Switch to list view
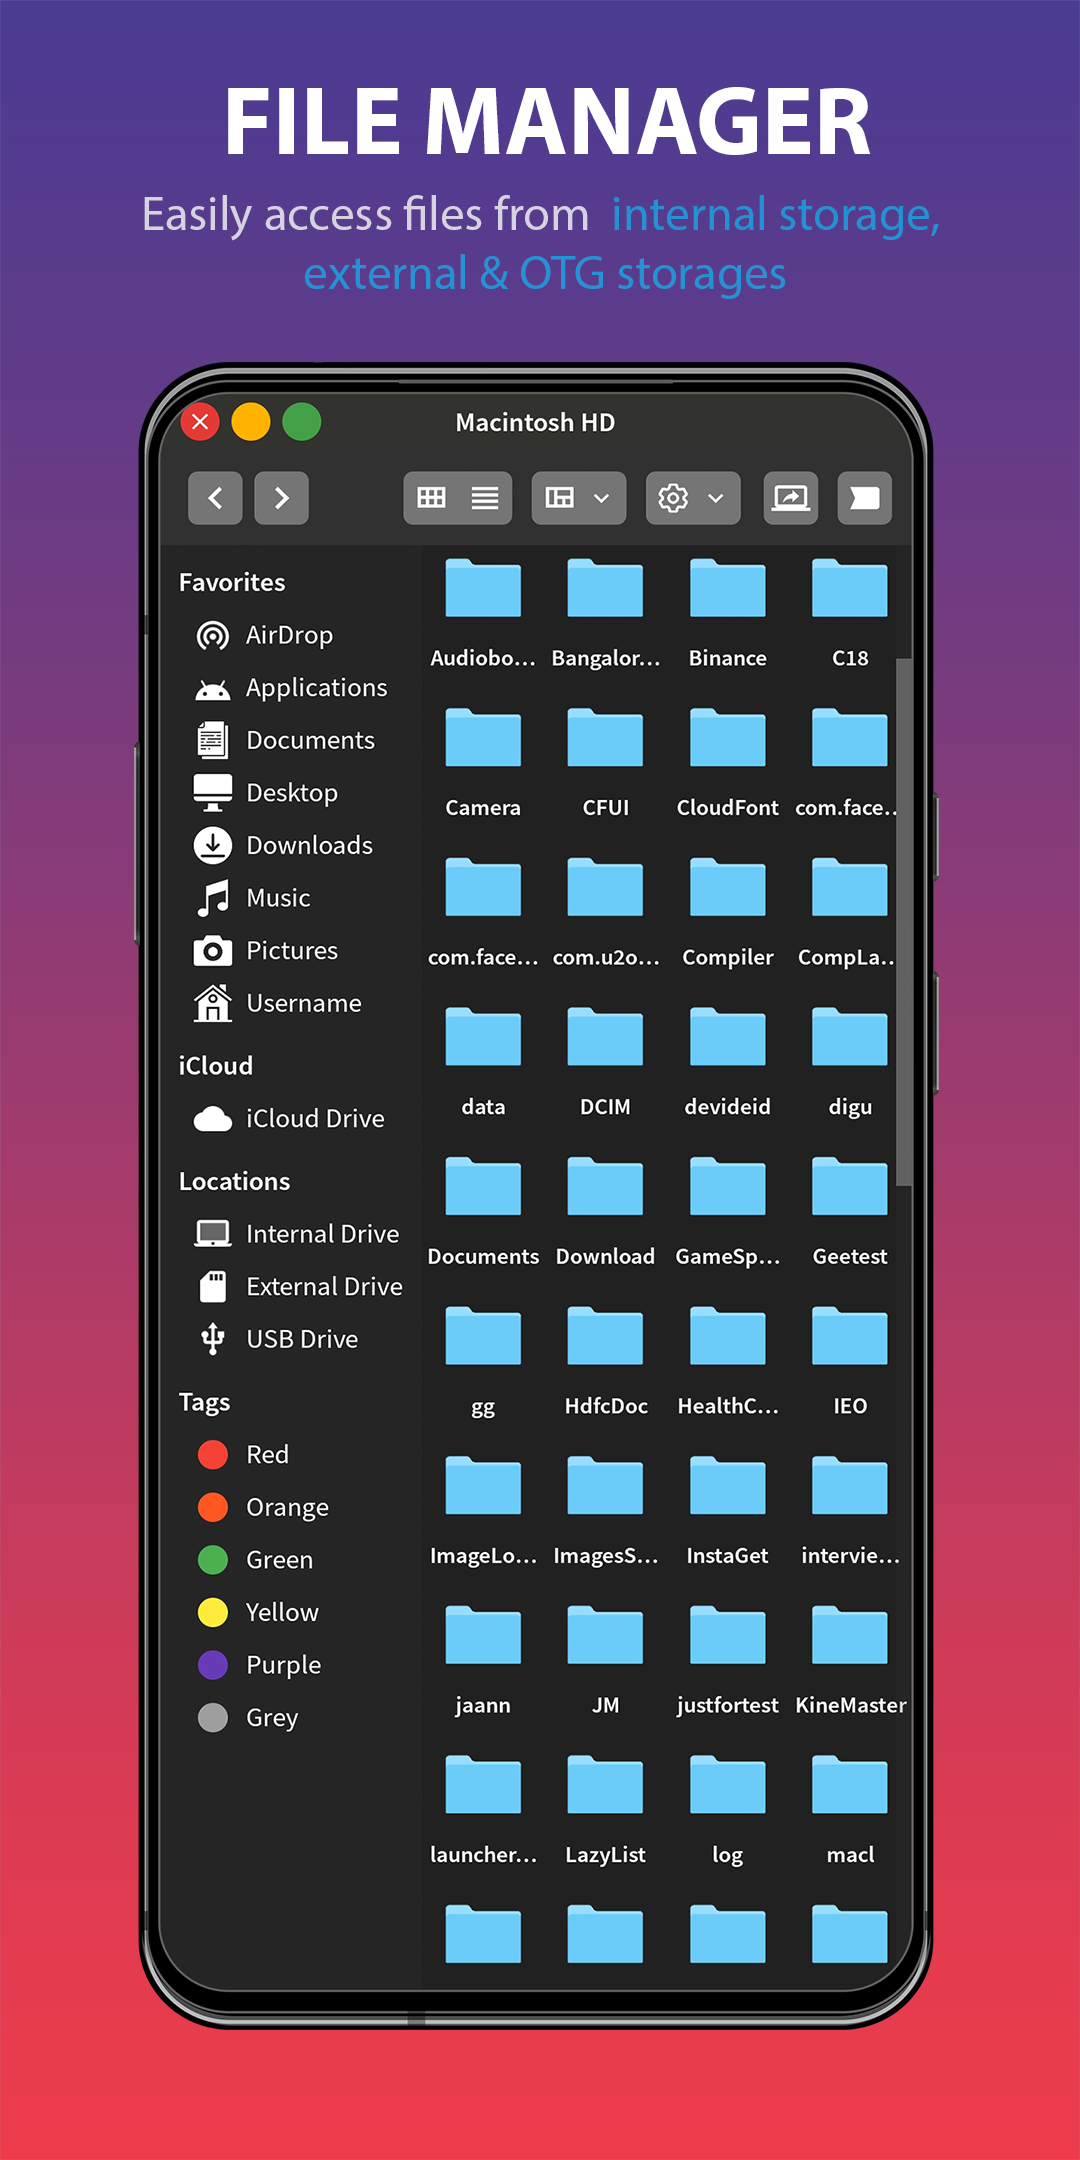Screen dimensions: 1080x2160 tap(485, 497)
